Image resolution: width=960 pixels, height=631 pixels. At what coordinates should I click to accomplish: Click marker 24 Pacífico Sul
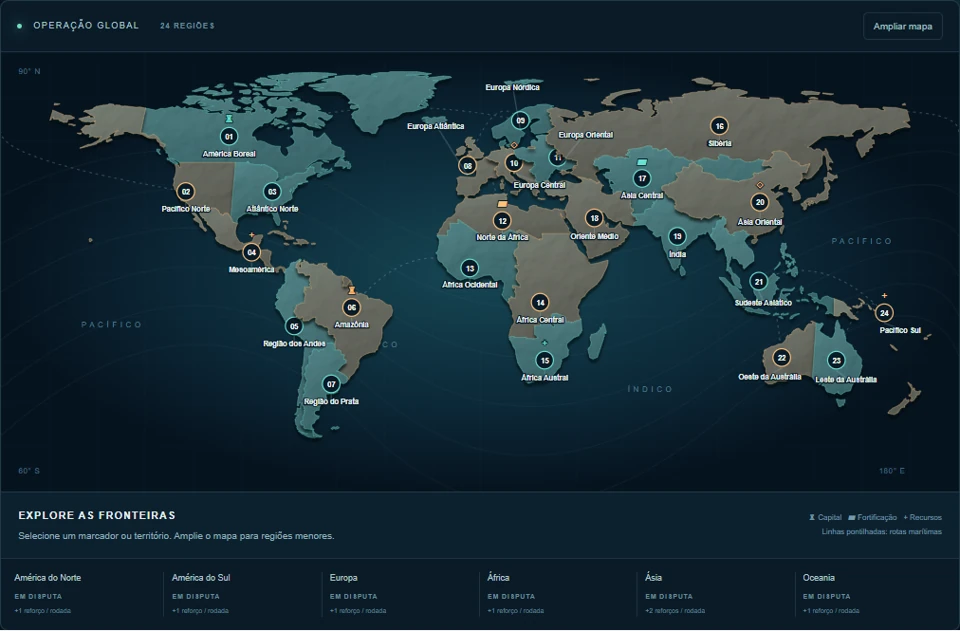[x=884, y=313]
